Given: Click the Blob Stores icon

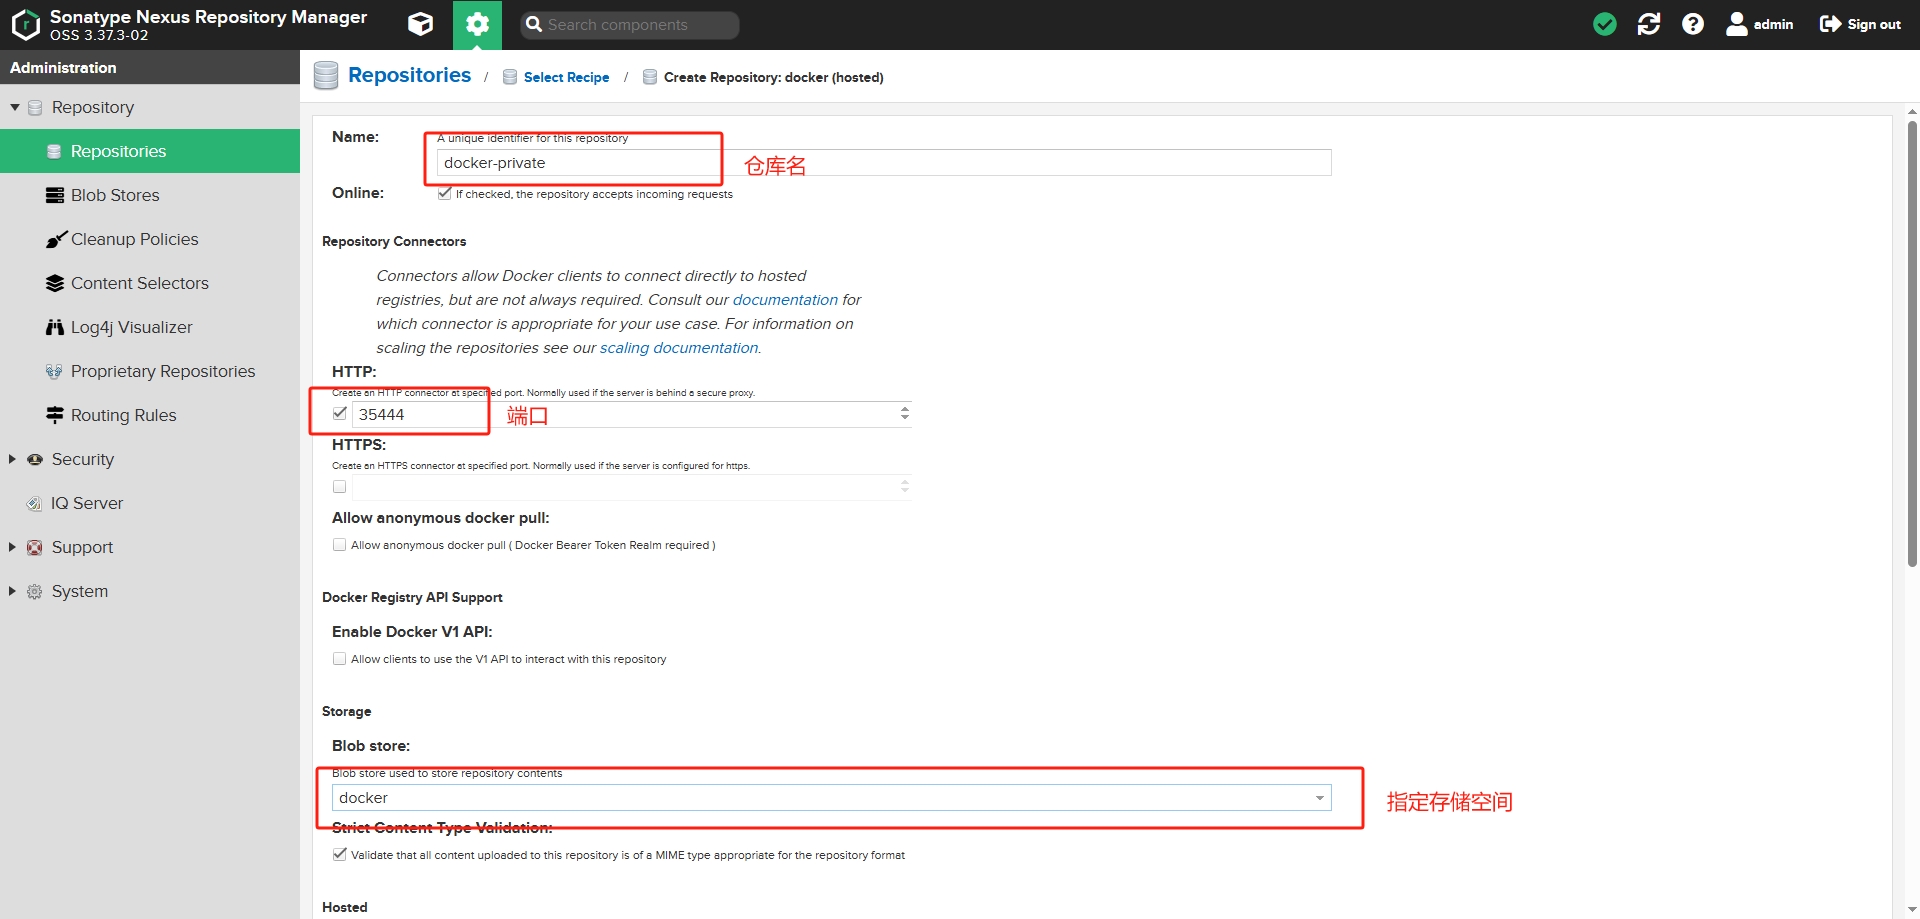Looking at the screenshot, I should 55,195.
